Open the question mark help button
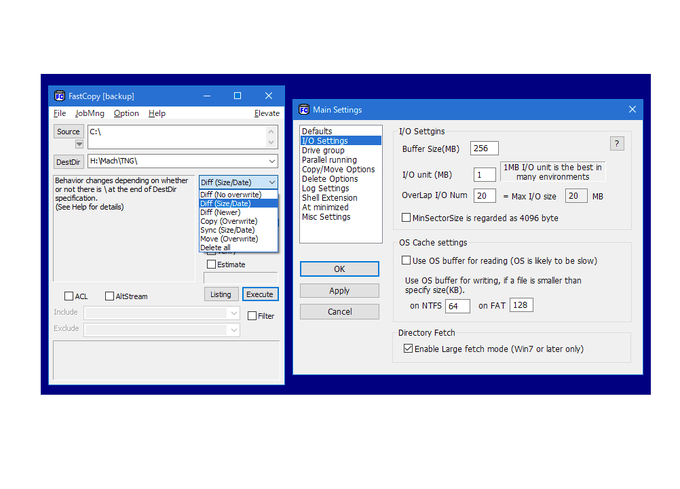Image resolution: width=680 pixels, height=489 pixels. [x=617, y=143]
